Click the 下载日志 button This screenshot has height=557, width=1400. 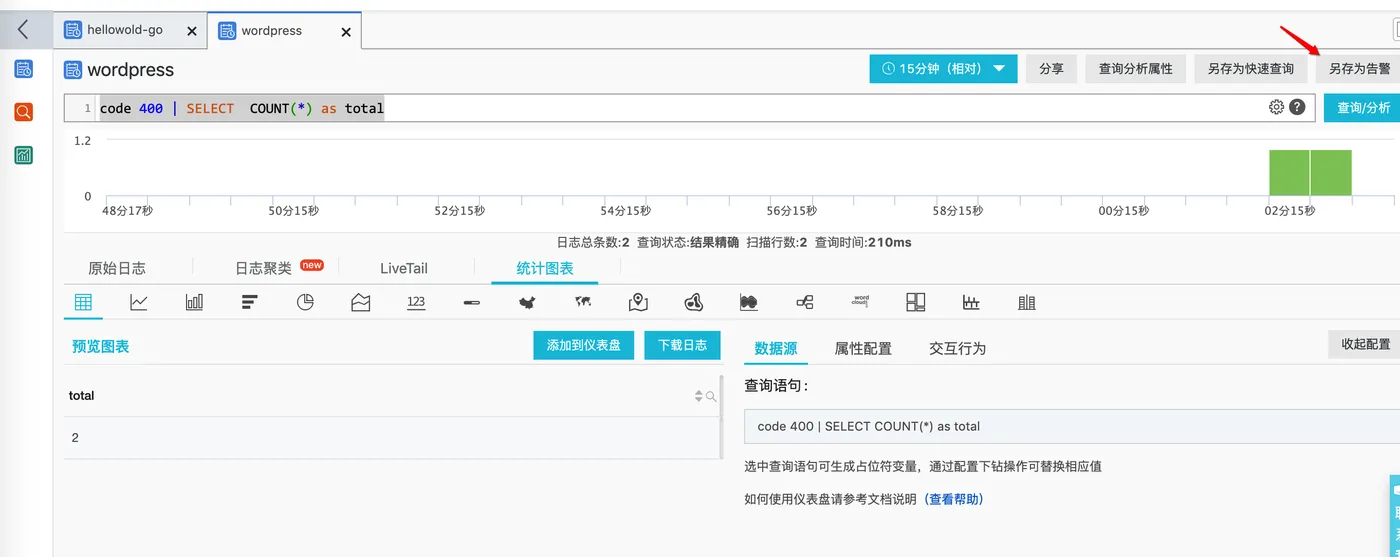click(682, 345)
